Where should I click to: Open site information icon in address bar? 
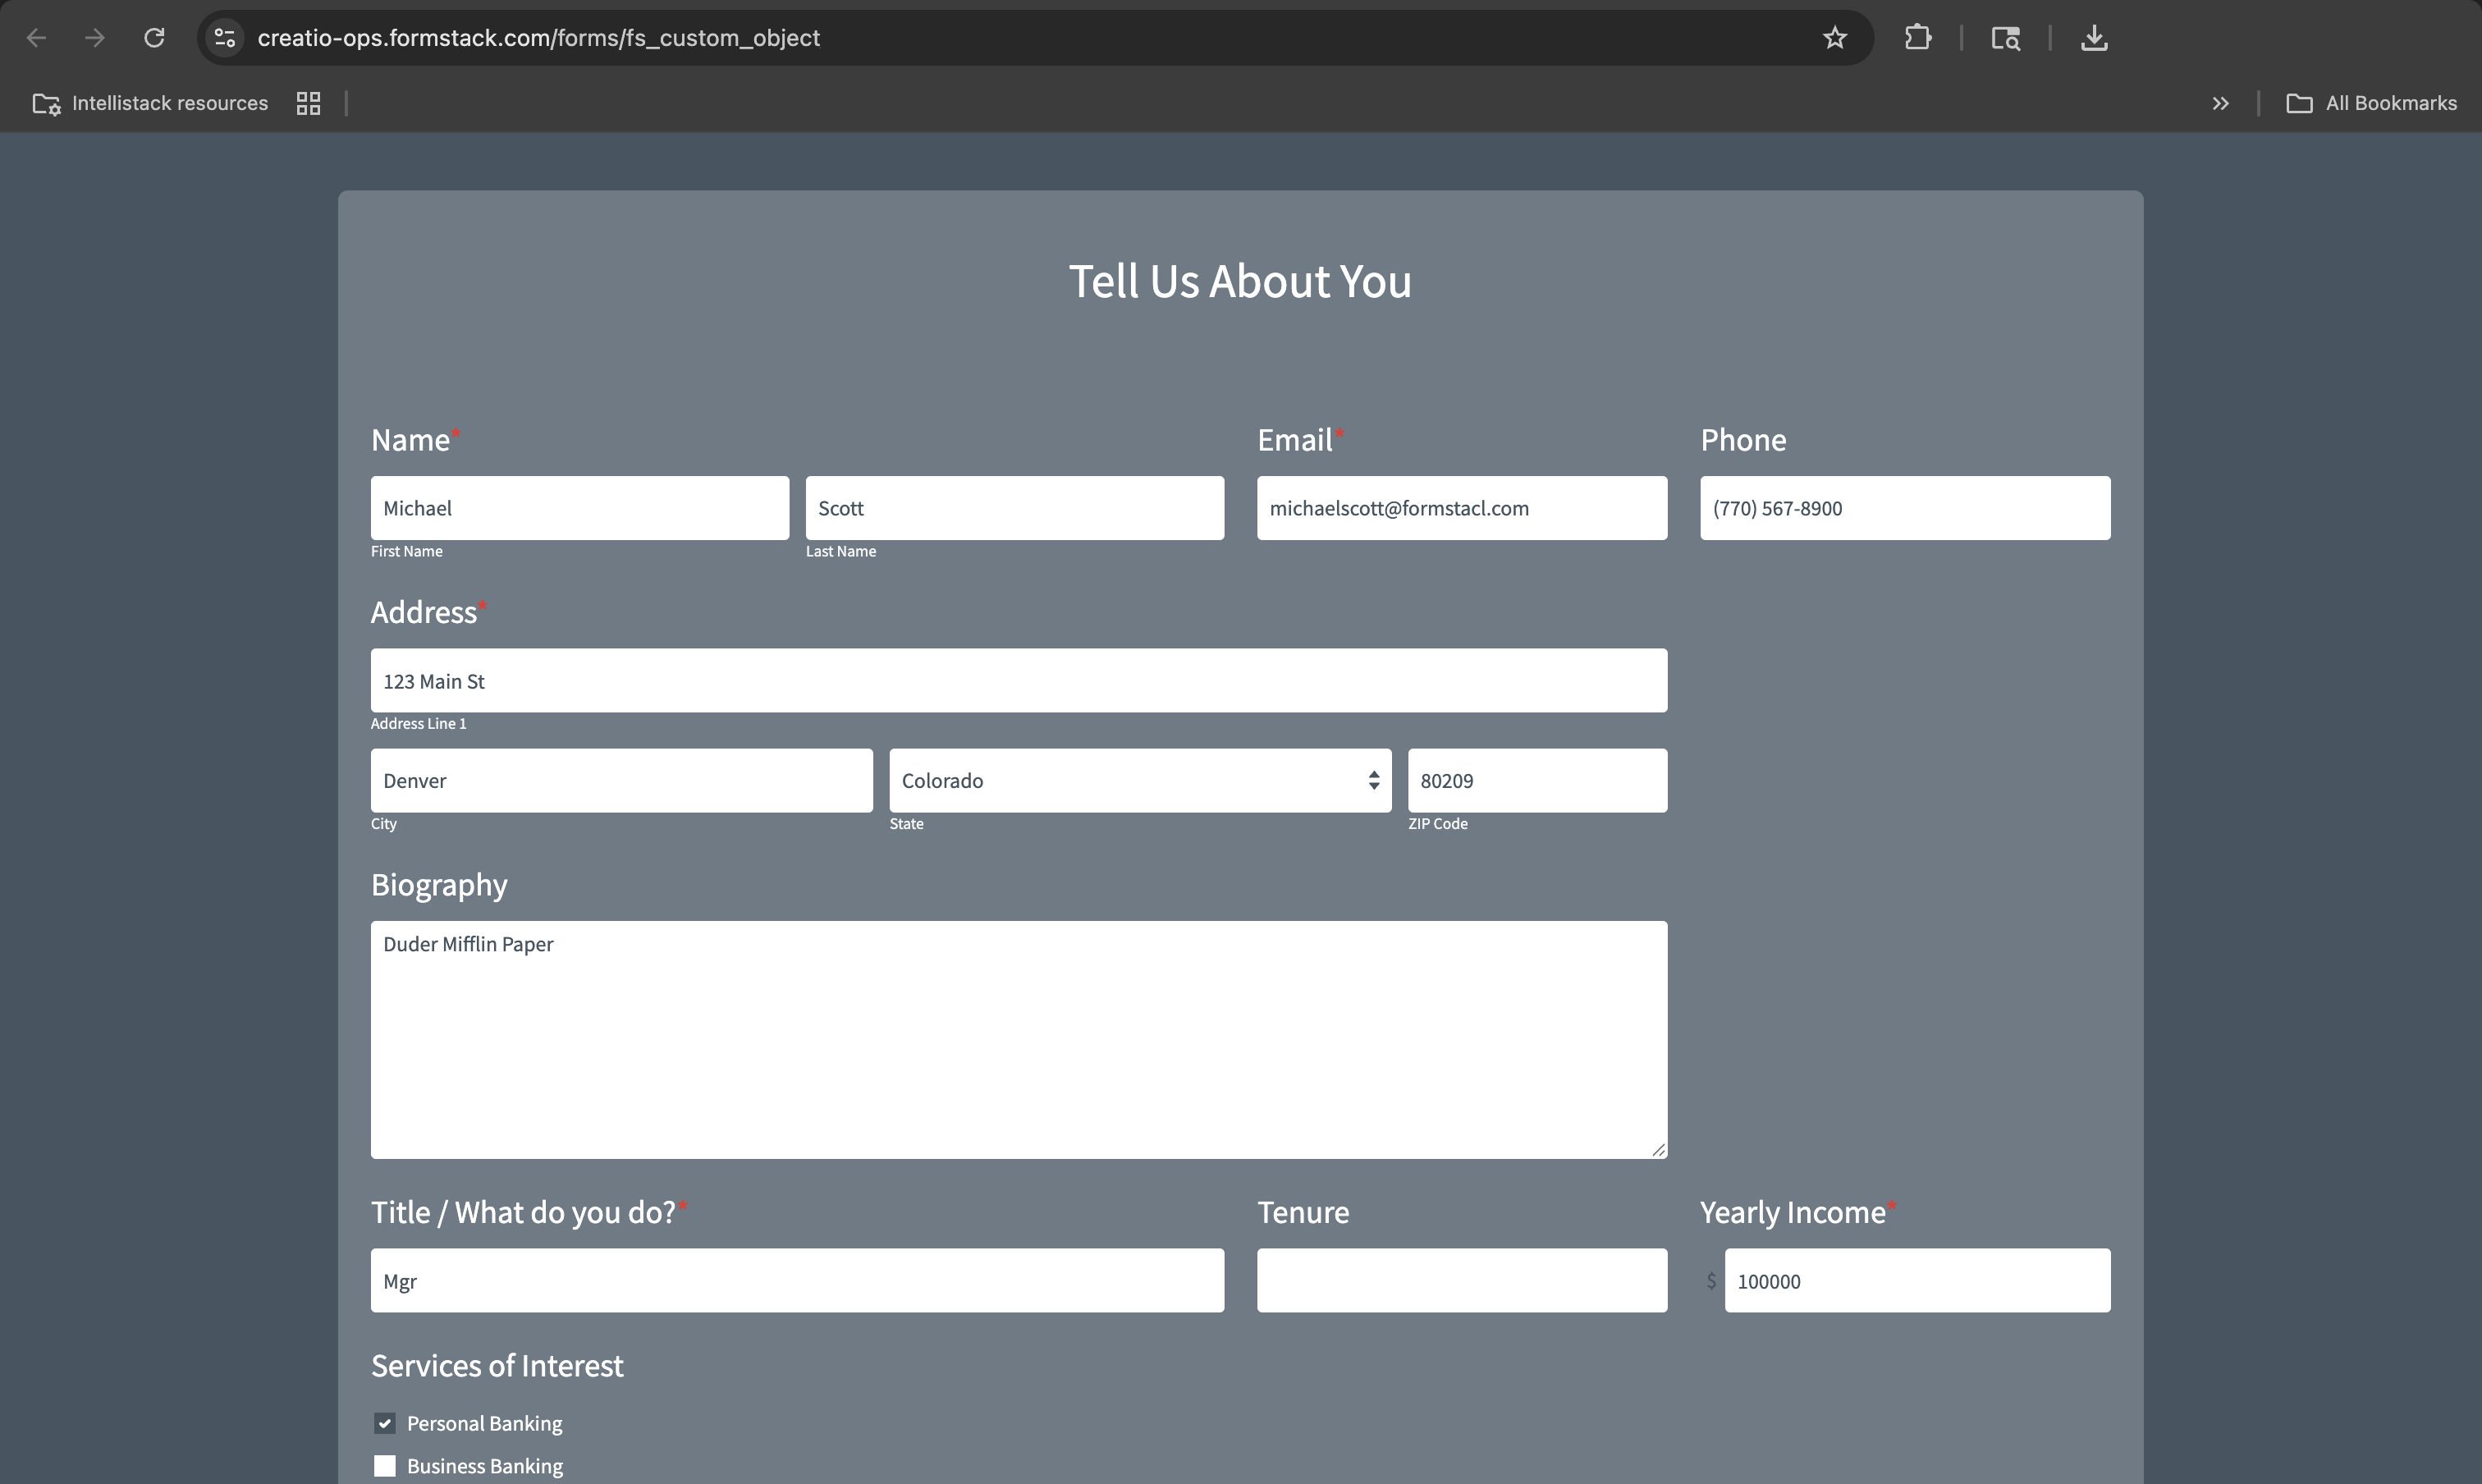[x=225, y=38]
